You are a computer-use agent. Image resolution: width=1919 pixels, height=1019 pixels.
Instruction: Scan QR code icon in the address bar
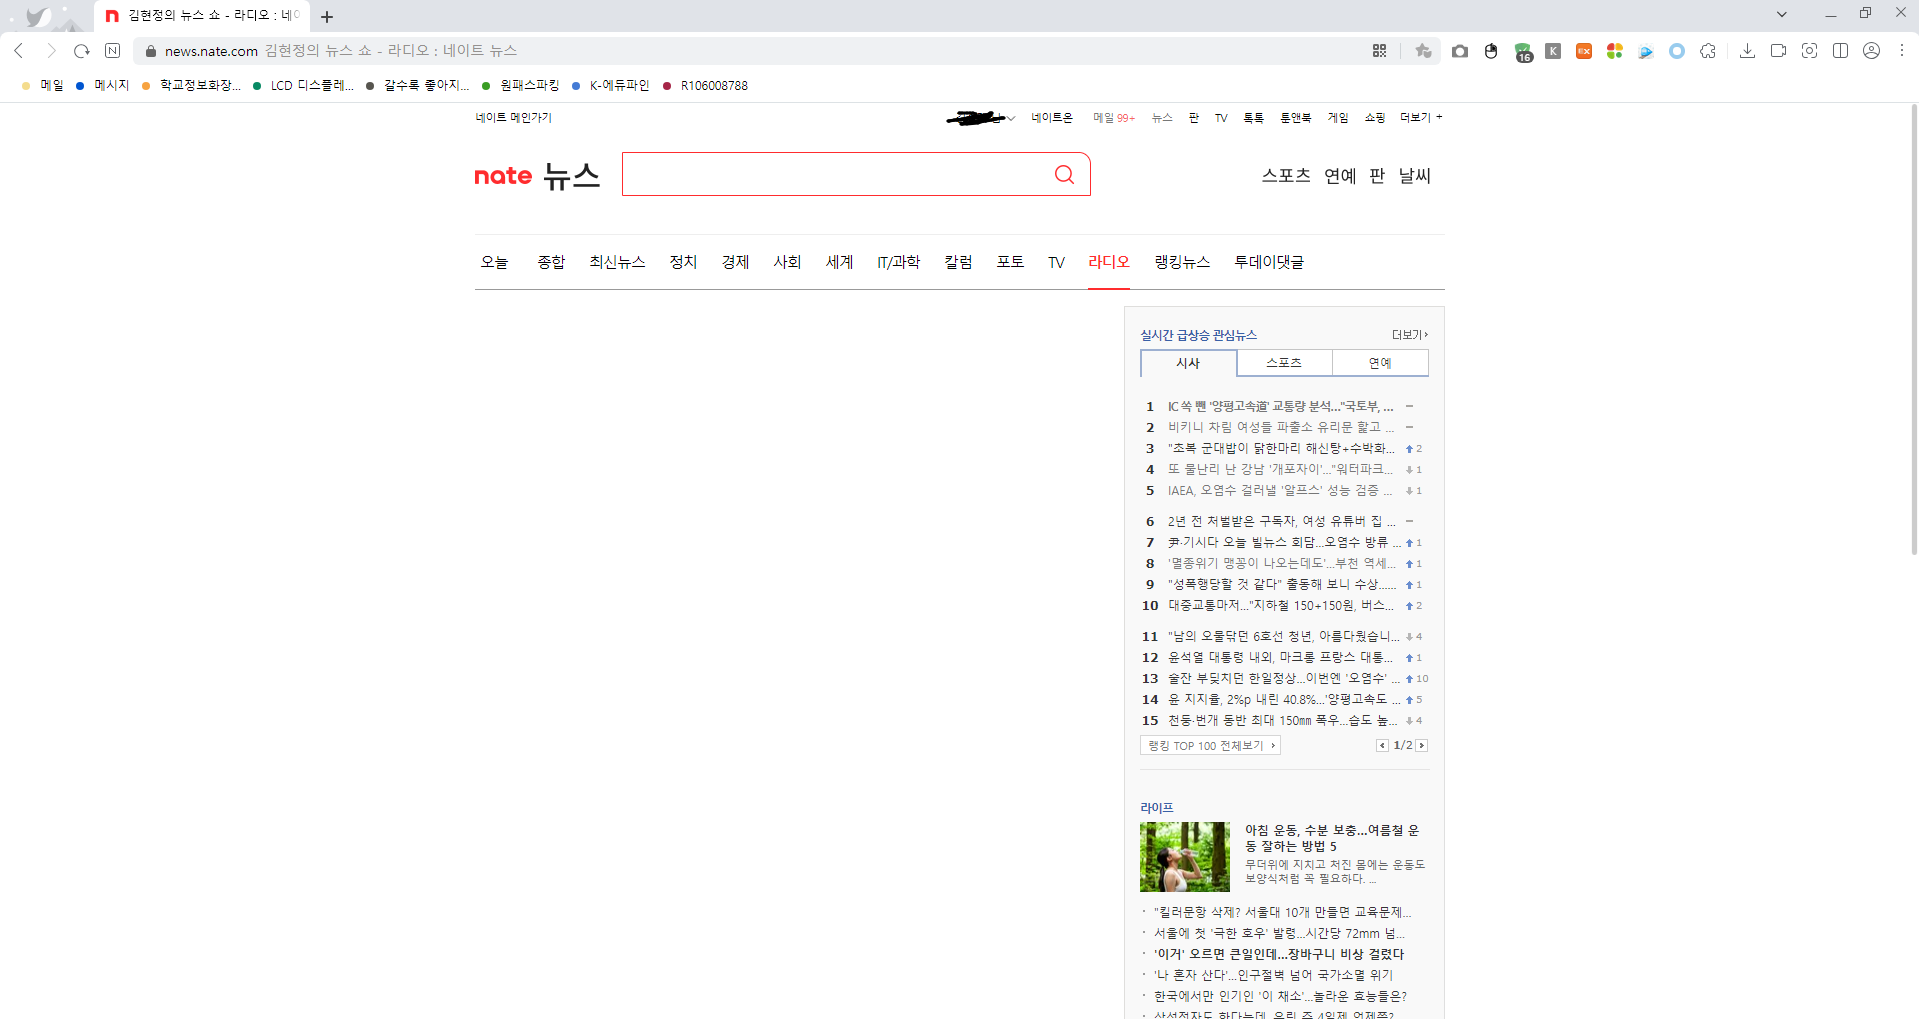tap(1379, 50)
